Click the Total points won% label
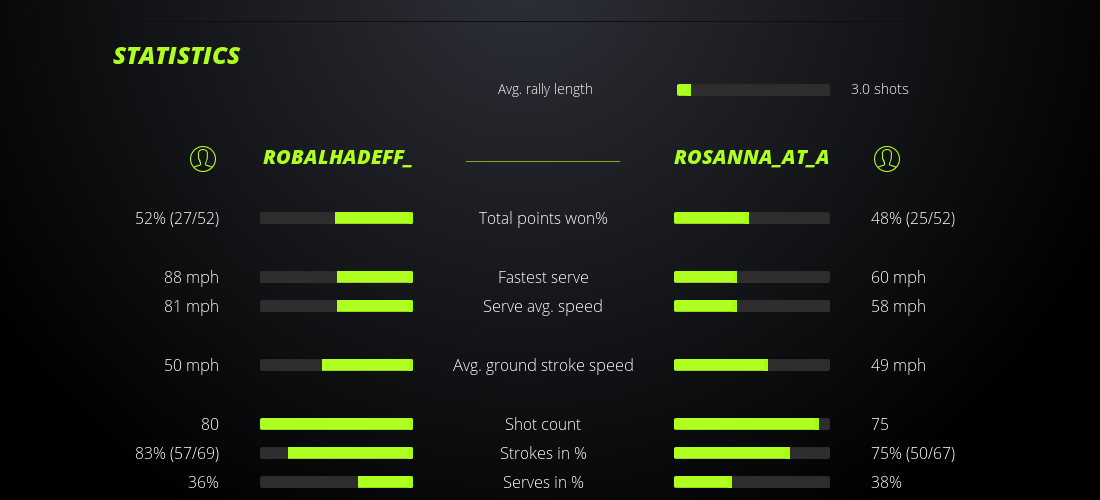Viewport: 1100px width, 500px height. 543,218
